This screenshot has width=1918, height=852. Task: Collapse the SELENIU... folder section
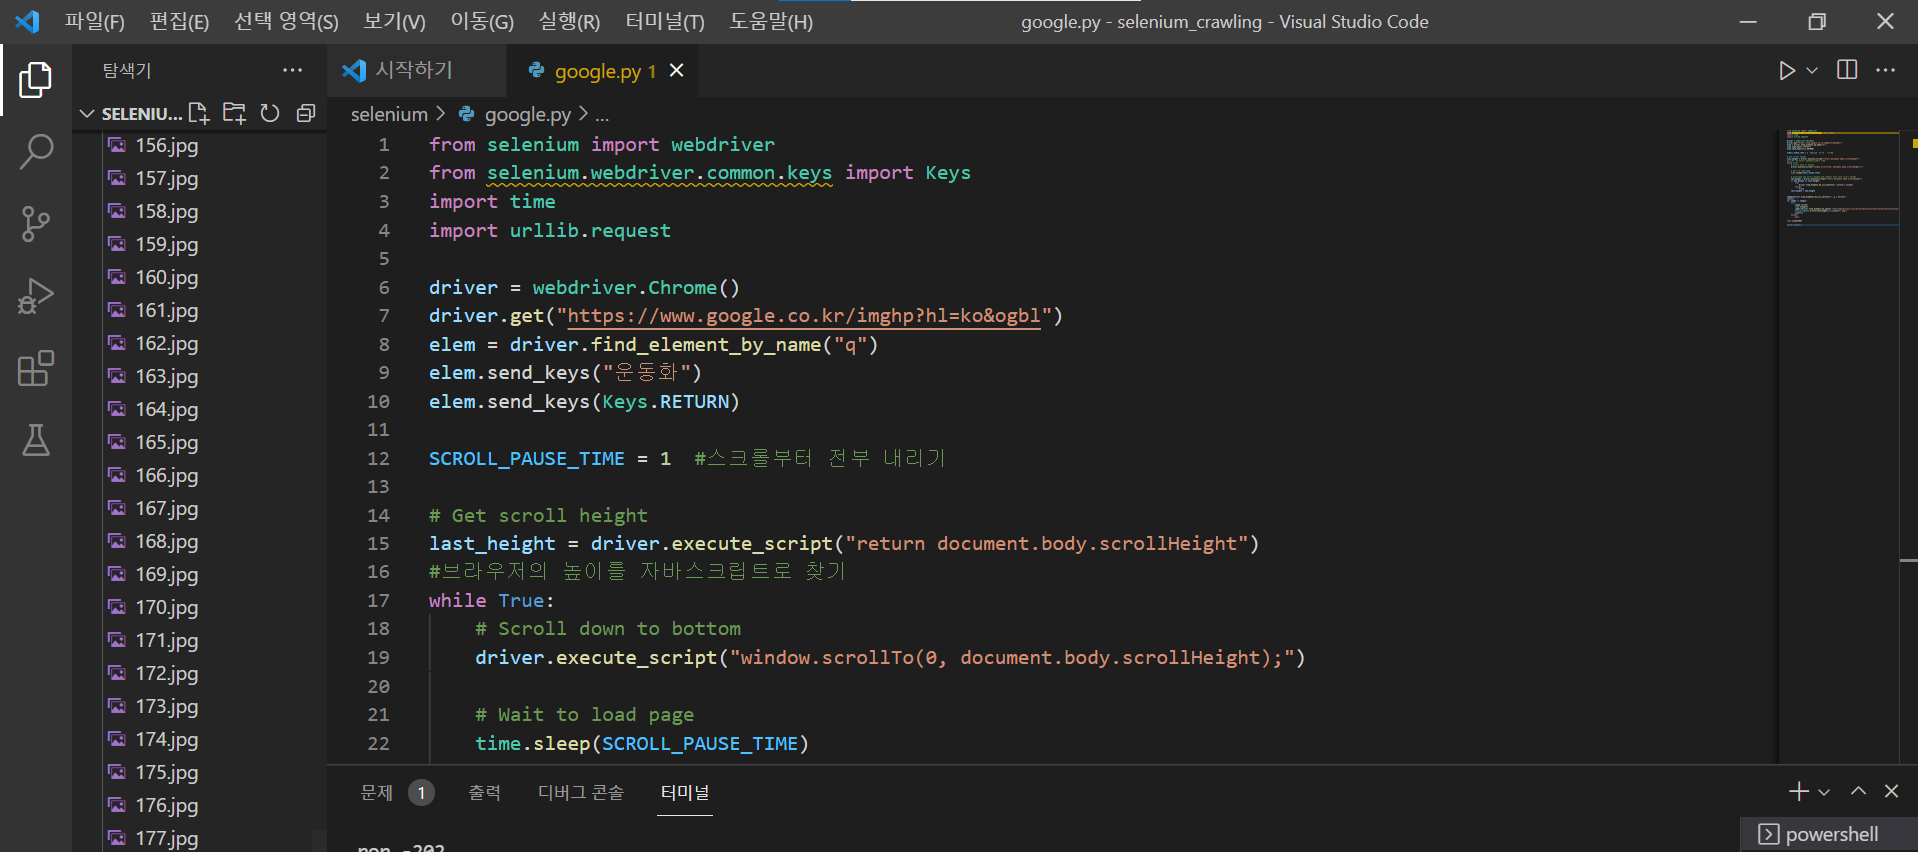tap(87, 114)
